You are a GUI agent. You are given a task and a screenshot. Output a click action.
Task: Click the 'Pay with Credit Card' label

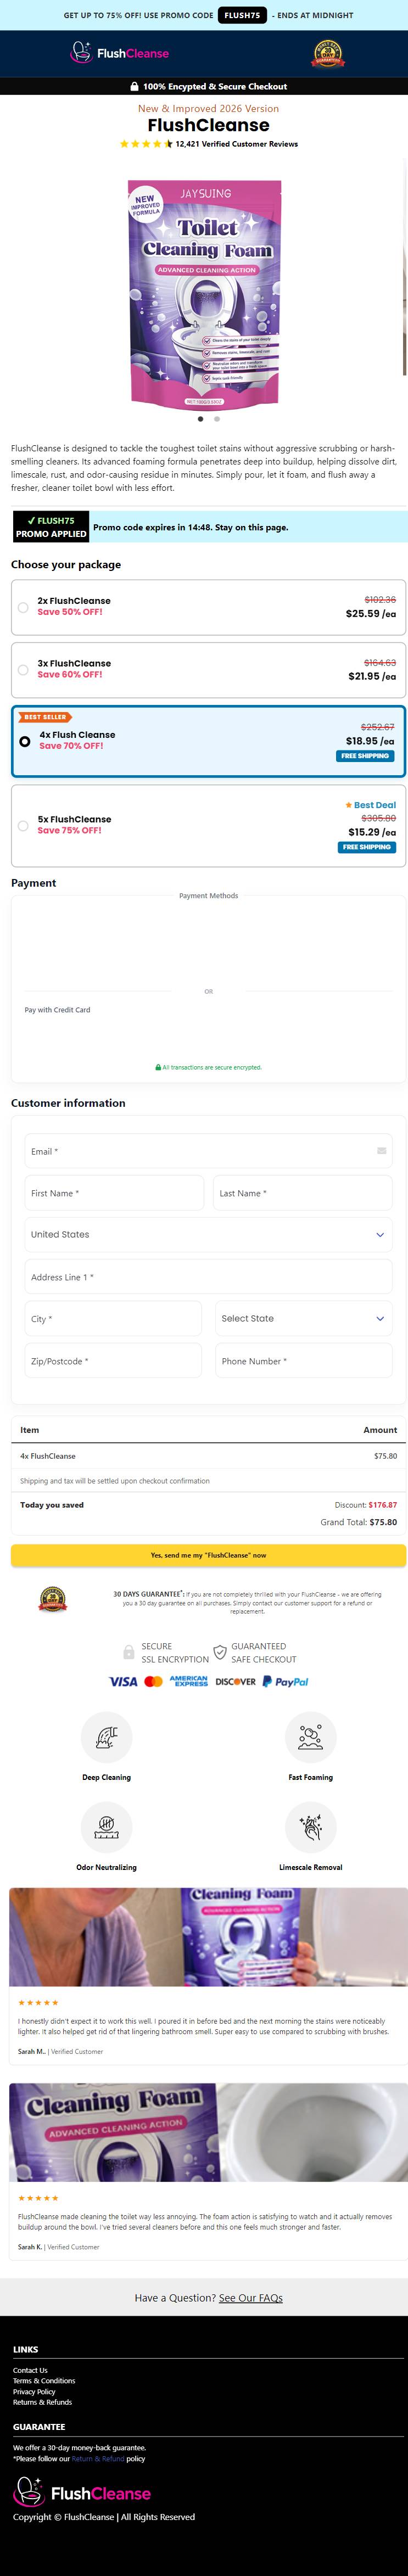(x=57, y=1010)
